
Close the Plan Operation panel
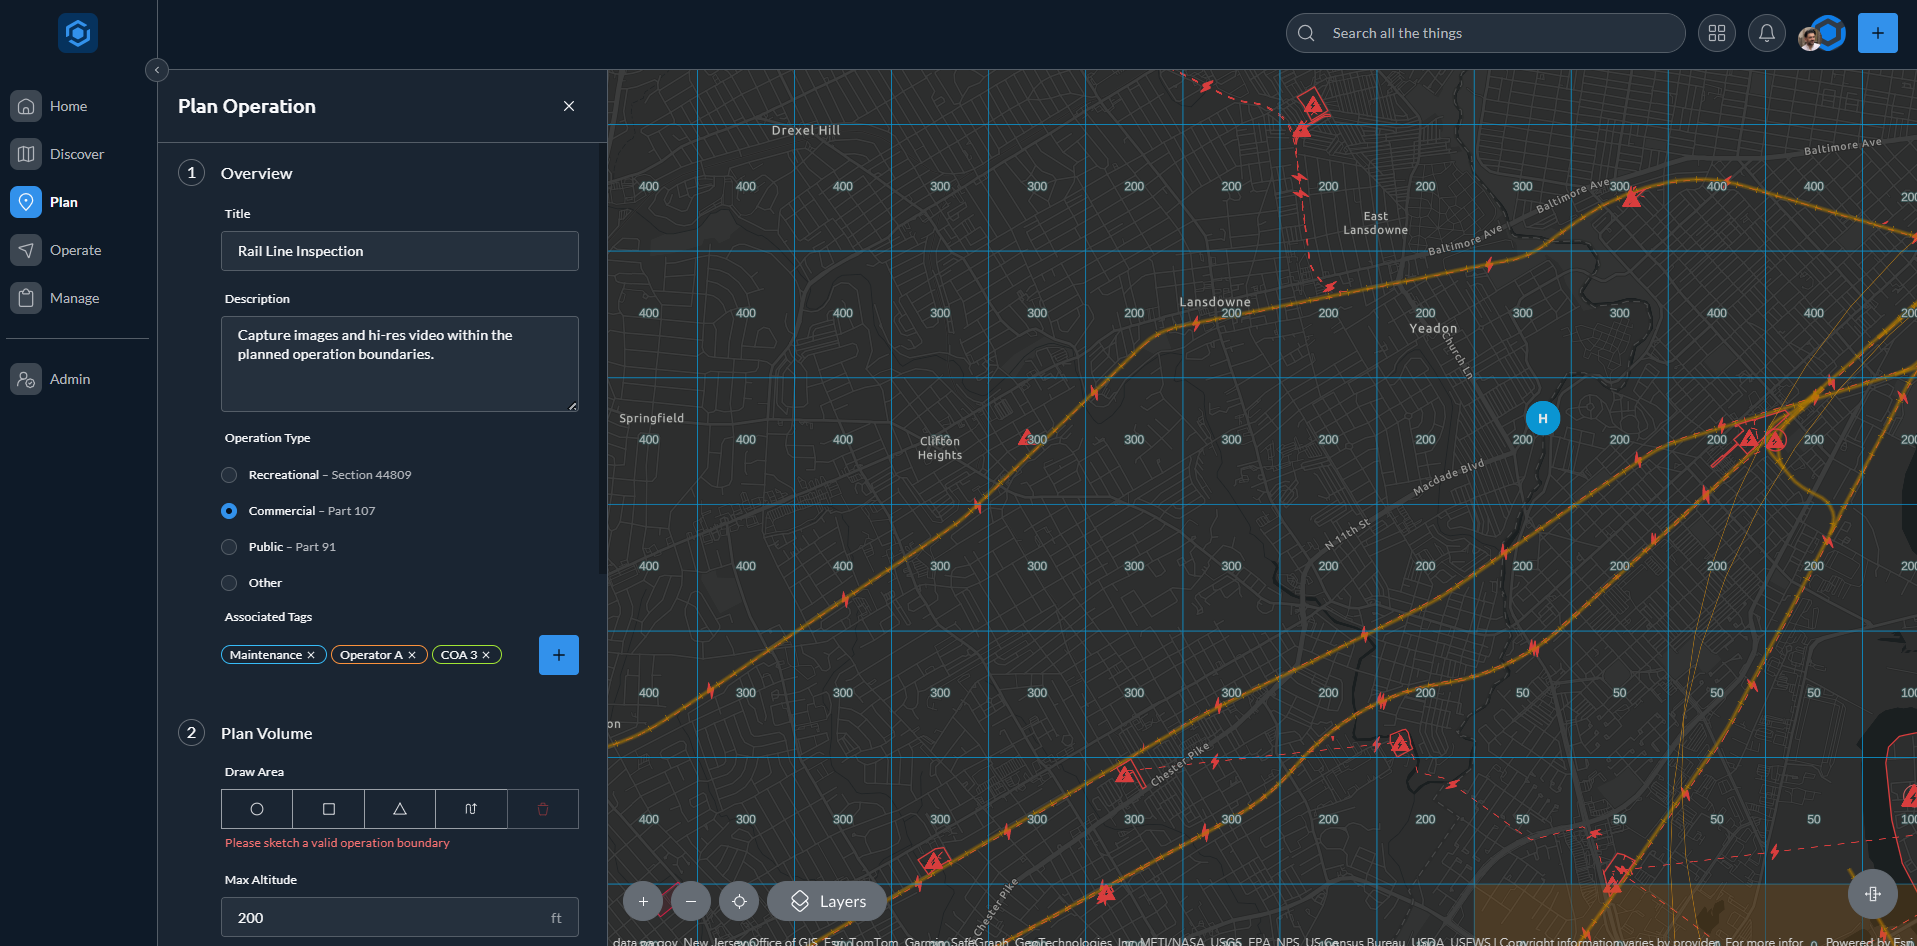pyautogui.click(x=569, y=106)
